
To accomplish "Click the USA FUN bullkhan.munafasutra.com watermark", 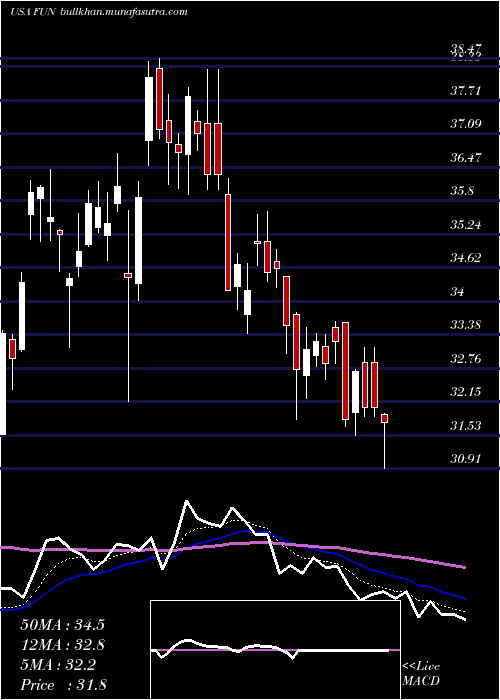I will [x=99, y=12].
